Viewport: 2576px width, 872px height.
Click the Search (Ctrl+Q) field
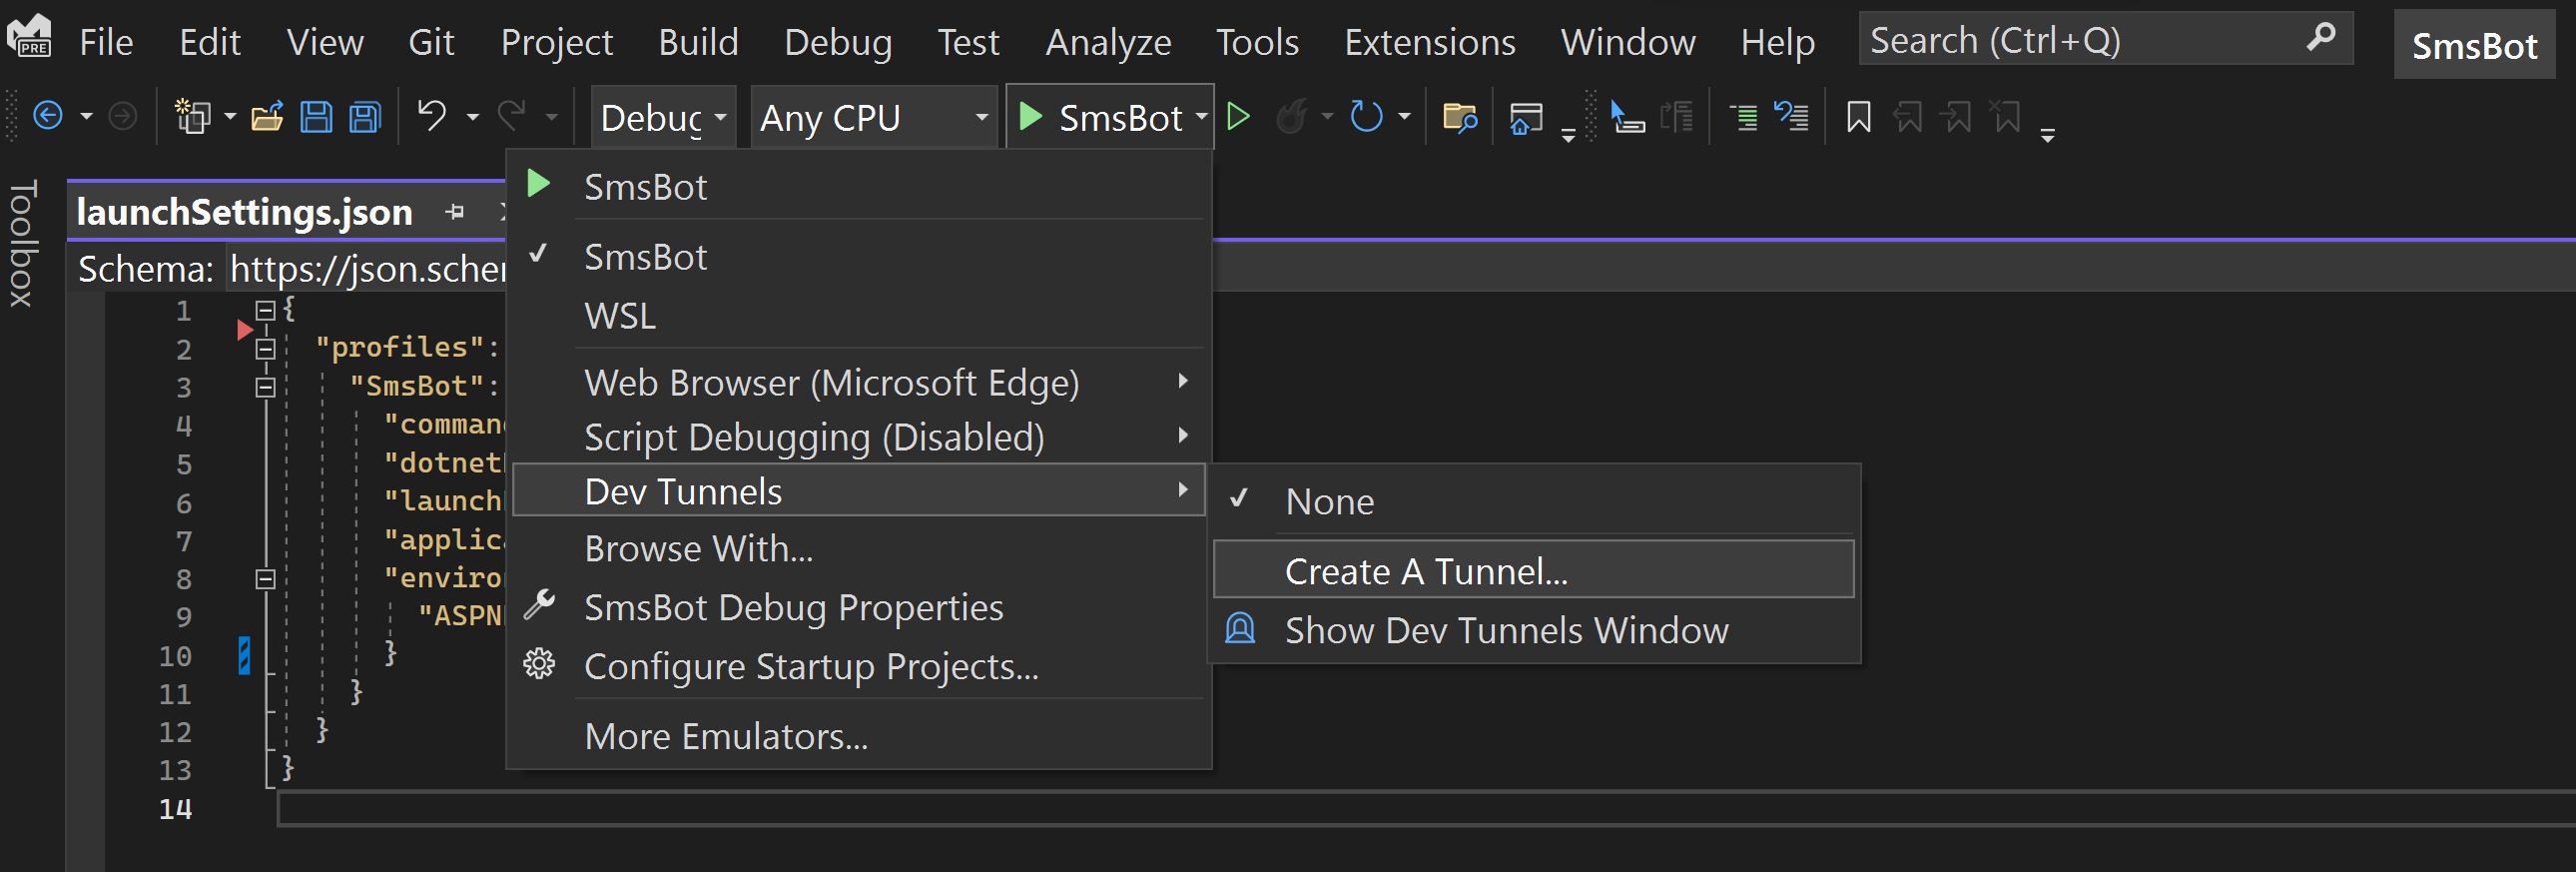2105,39
